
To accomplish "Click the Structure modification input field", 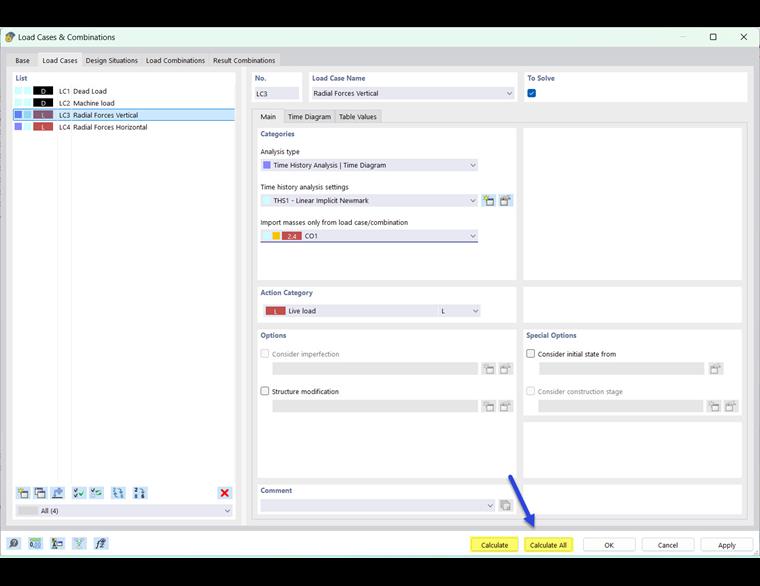I will (x=375, y=406).
